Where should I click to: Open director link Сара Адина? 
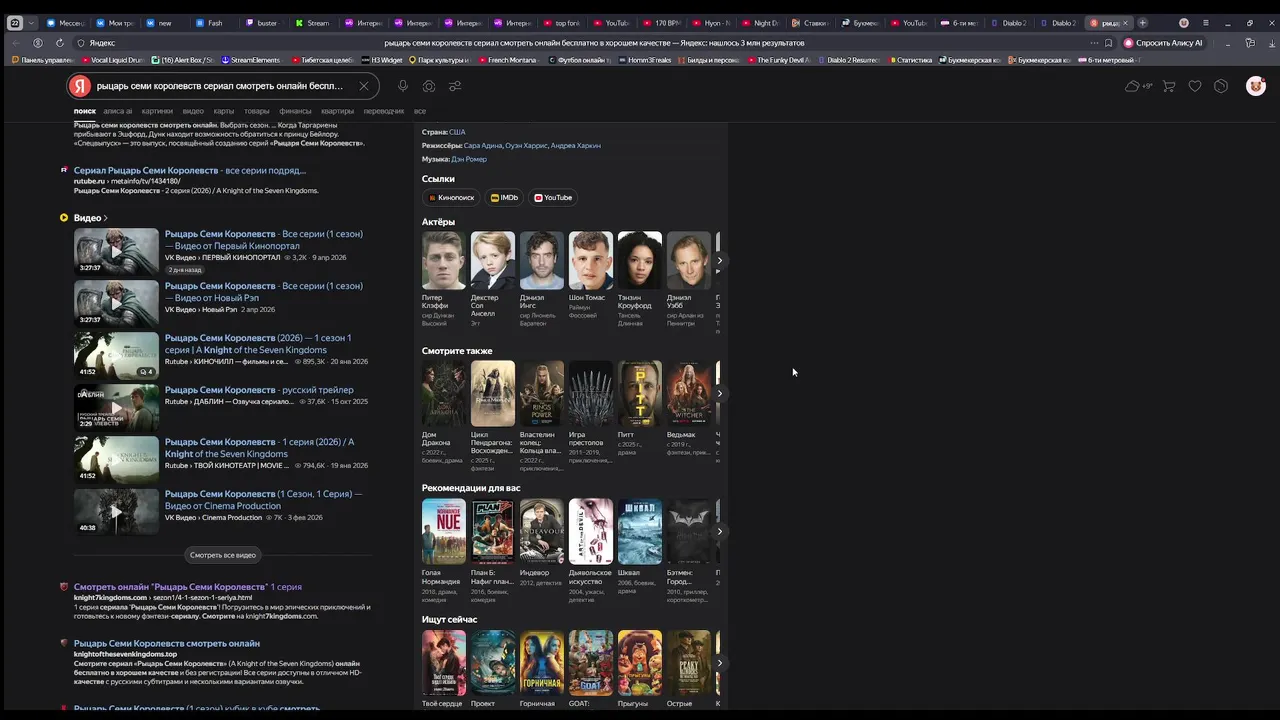[483, 146]
